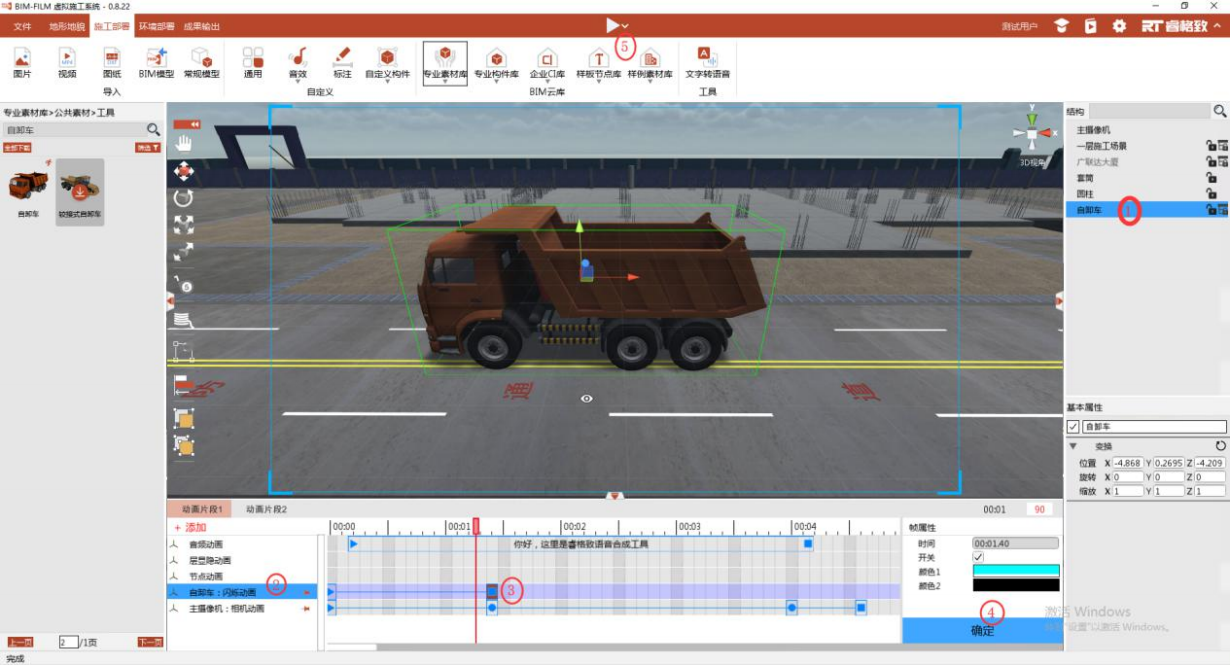Click the search magnifier in material library
Image resolution: width=1232 pixels, height=665 pixels.
click(x=153, y=130)
